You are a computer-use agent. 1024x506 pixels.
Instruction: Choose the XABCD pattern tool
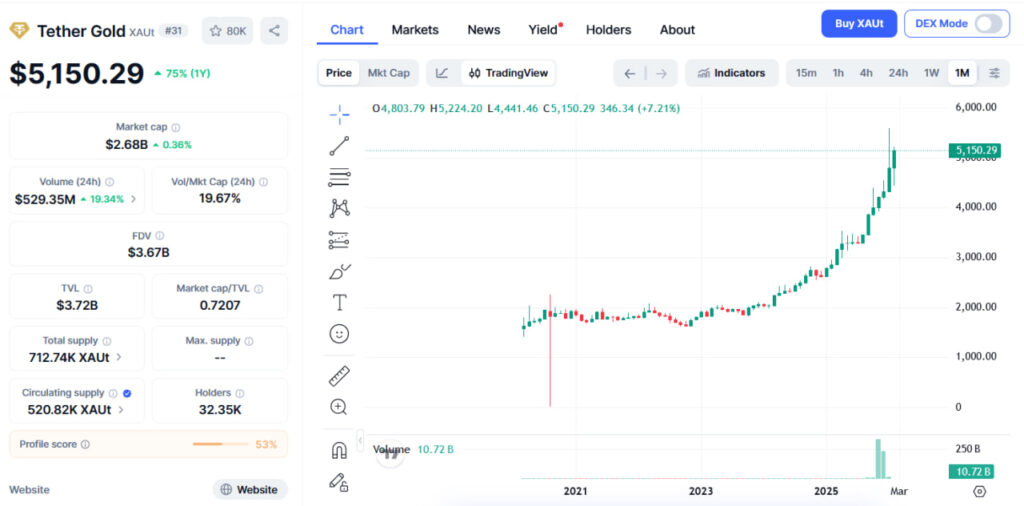pyautogui.click(x=339, y=208)
